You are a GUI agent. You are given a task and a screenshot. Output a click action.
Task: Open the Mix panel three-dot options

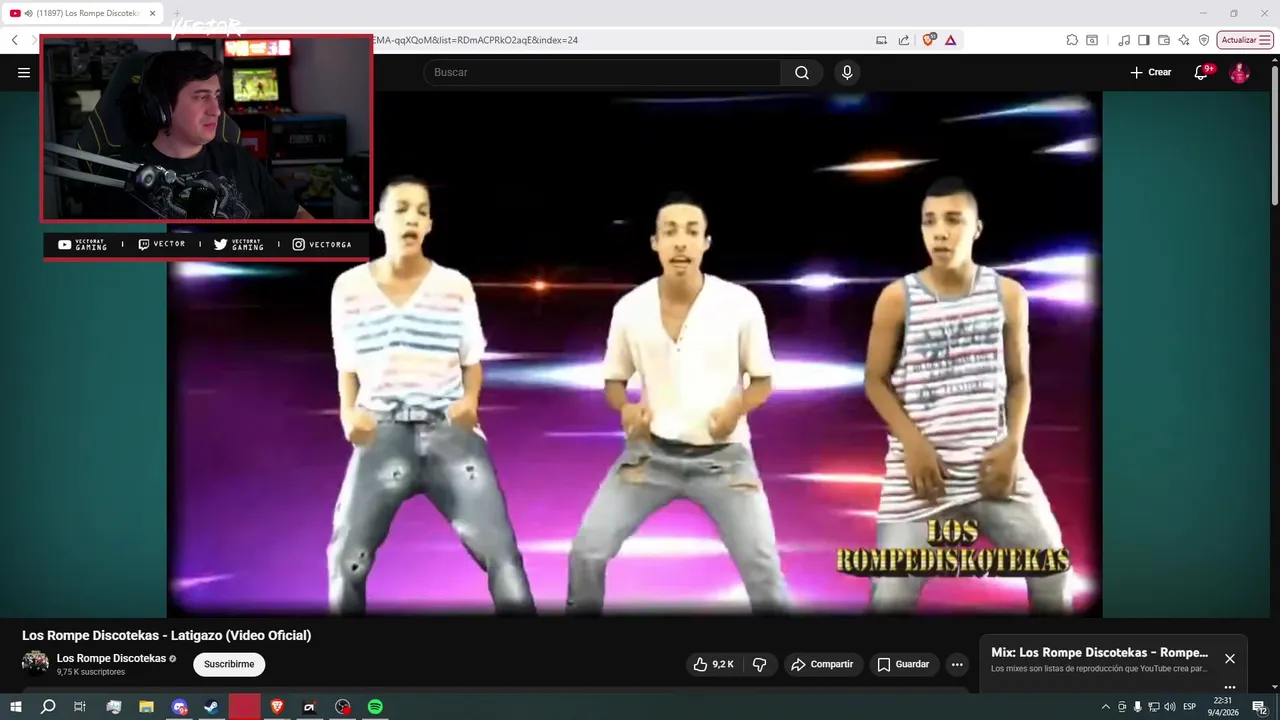[1230, 687]
